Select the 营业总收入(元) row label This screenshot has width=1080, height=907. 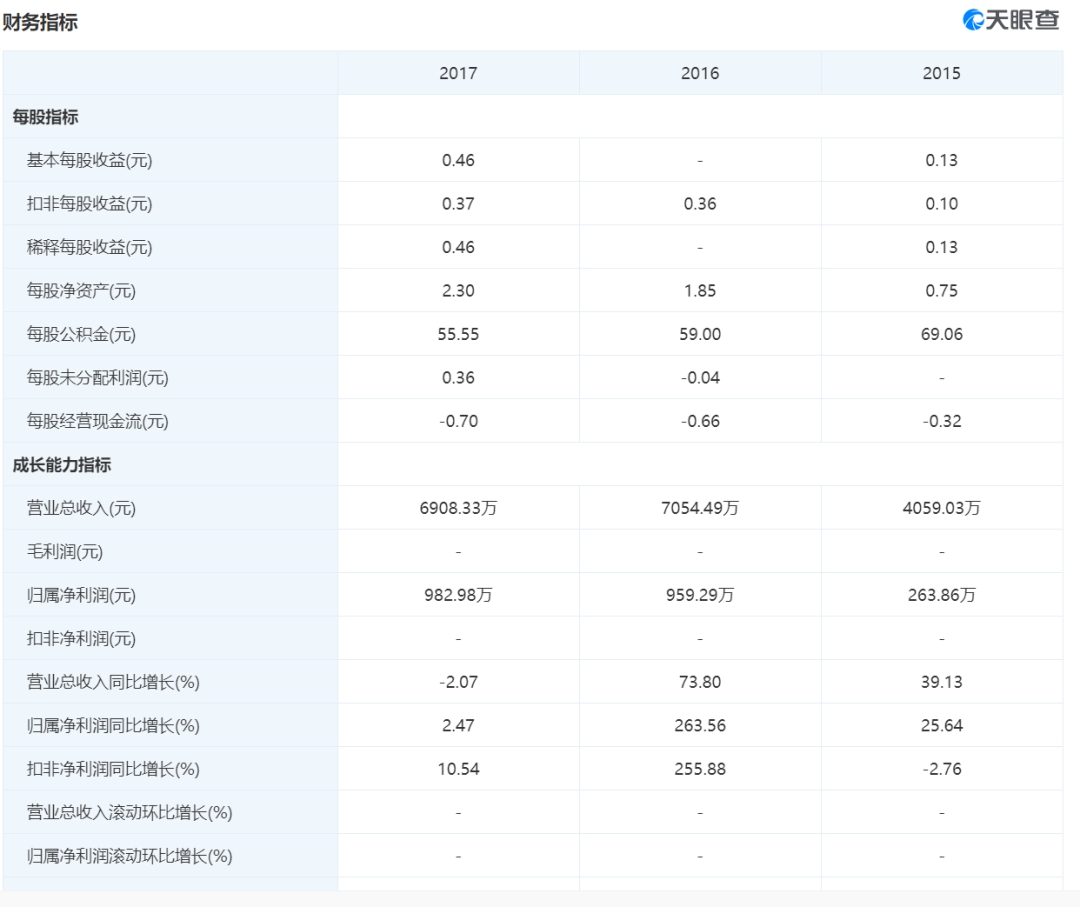[x=81, y=508]
